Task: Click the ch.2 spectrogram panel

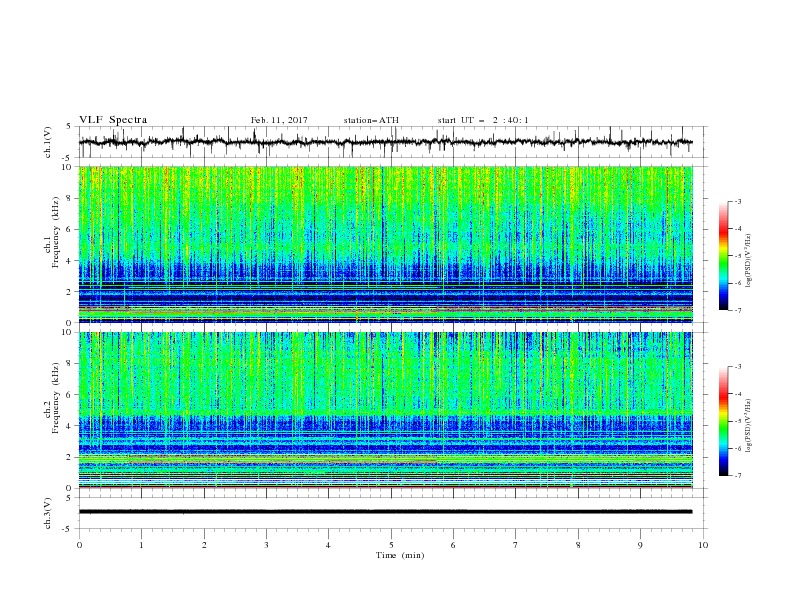Action: 386,410
